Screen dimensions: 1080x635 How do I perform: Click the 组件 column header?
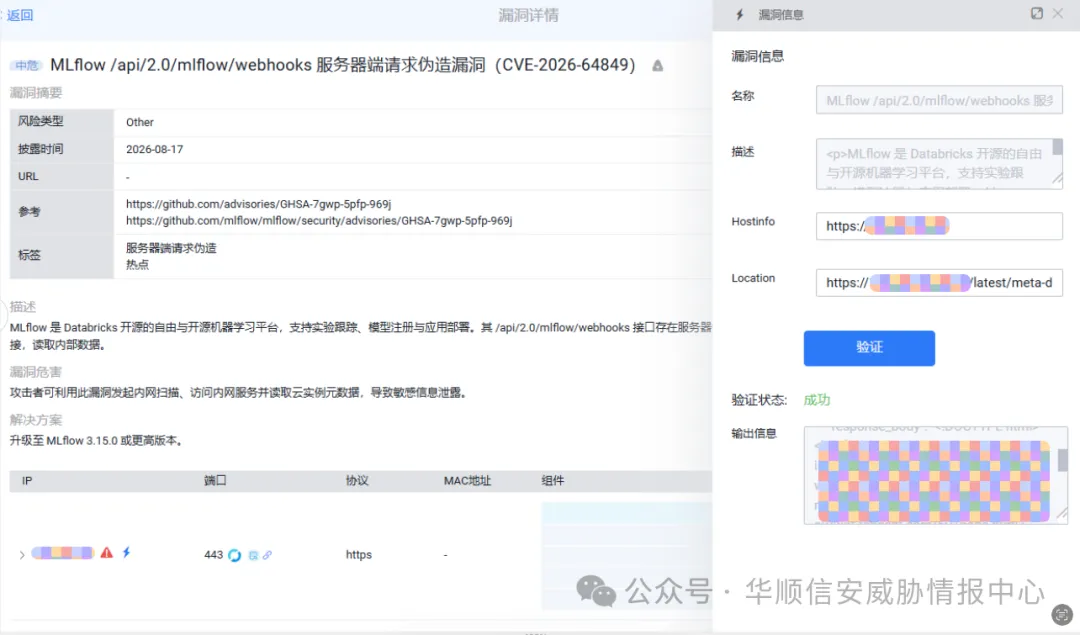(552, 481)
